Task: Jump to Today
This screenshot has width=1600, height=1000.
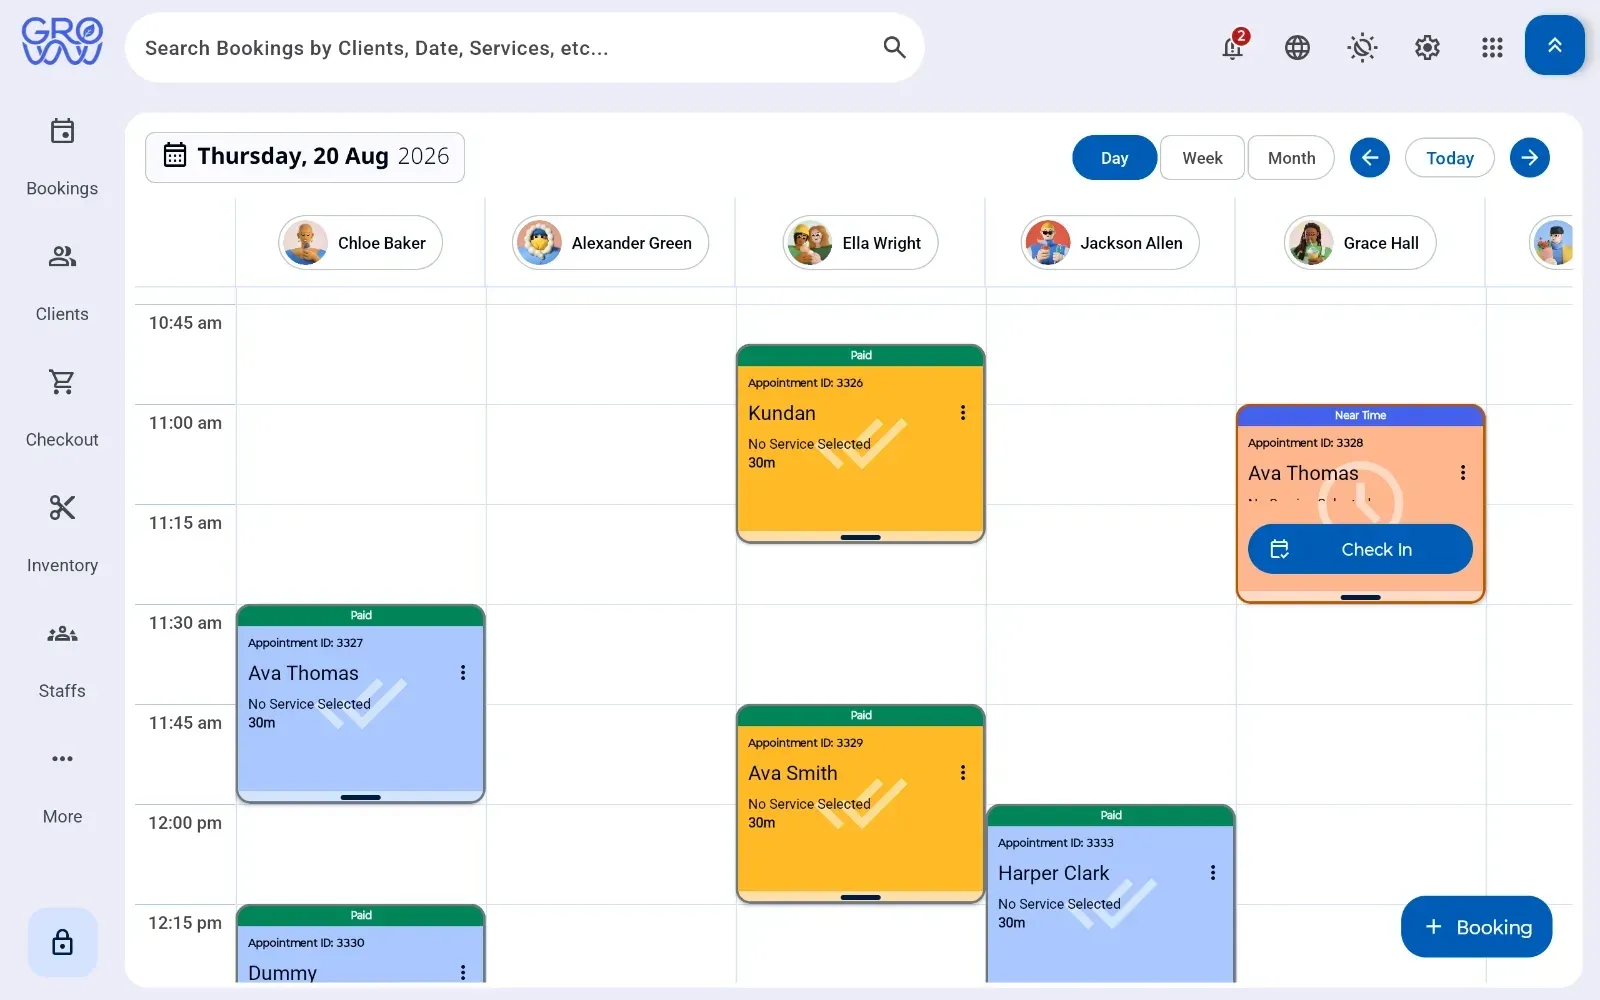Action: (x=1450, y=158)
